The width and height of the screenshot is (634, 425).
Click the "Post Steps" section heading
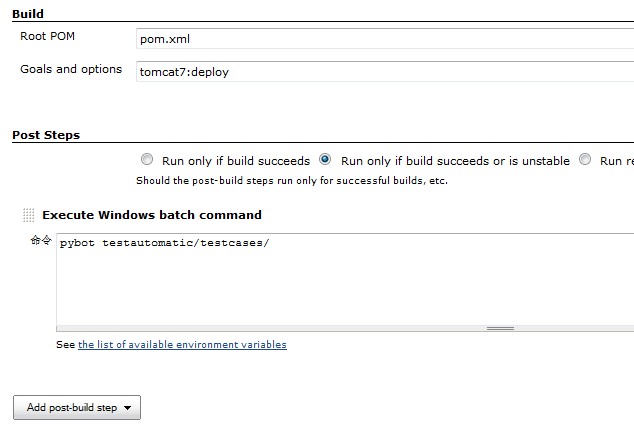[46, 135]
